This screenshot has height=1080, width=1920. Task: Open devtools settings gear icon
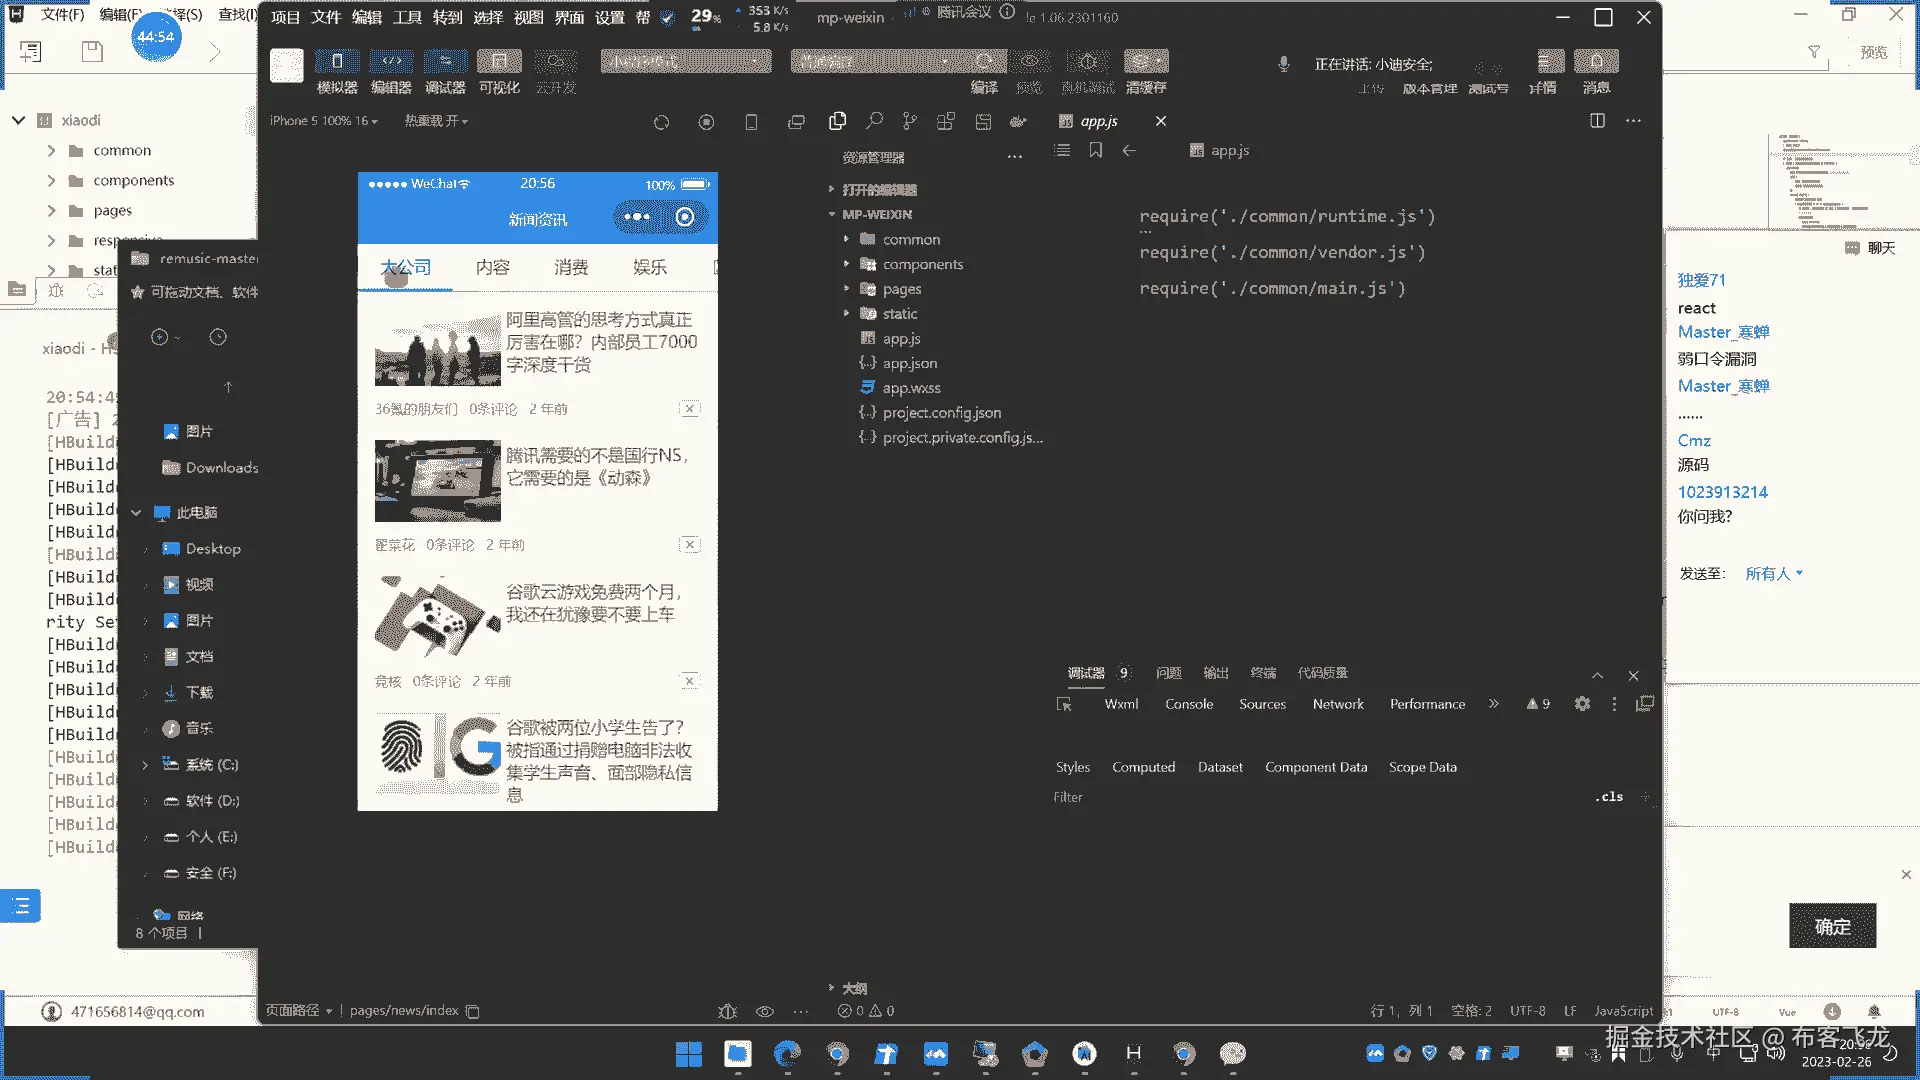click(1582, 704)
